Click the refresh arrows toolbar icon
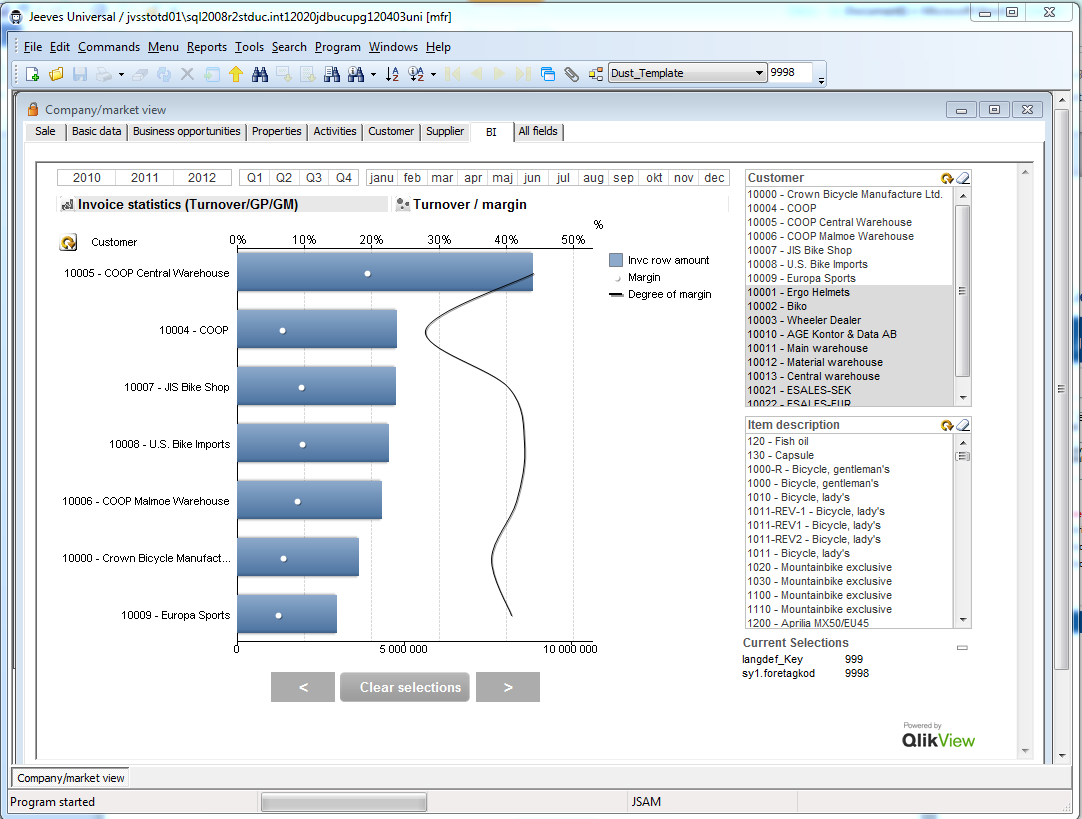This screenshot has width=1082, height=819. [x=164, y=74]
